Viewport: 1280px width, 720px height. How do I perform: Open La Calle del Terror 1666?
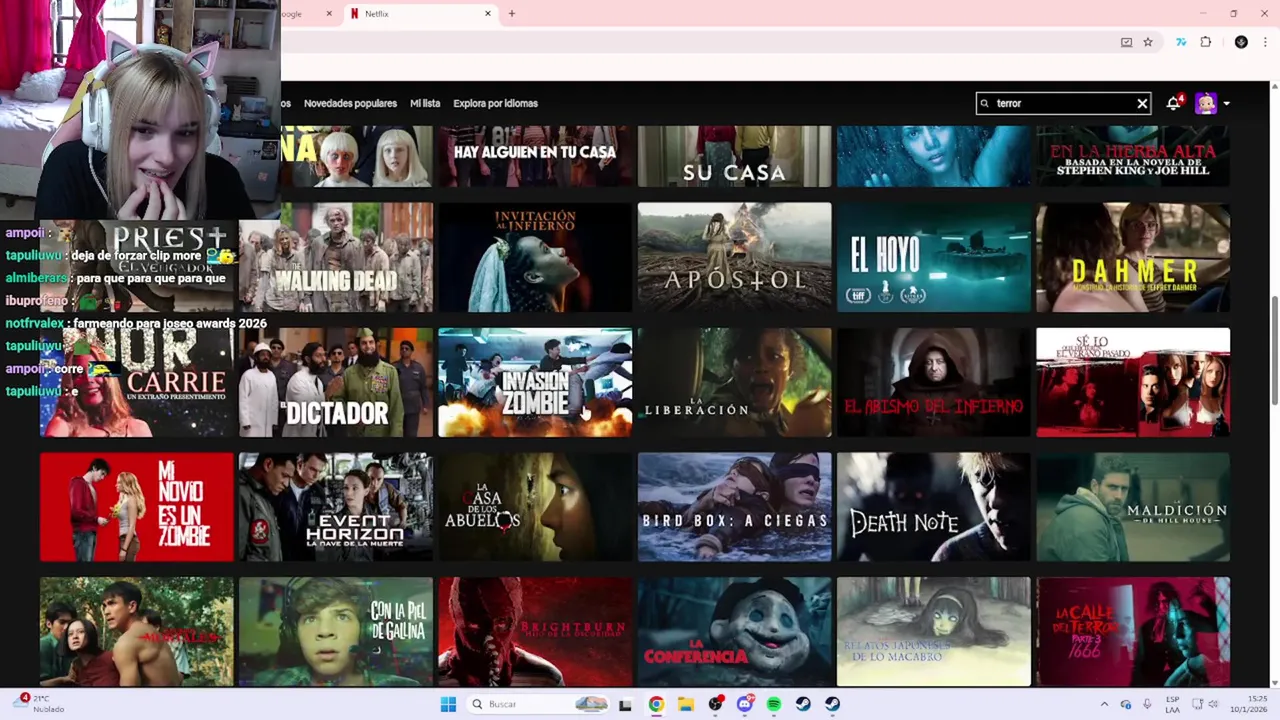tap(1133, 632)
